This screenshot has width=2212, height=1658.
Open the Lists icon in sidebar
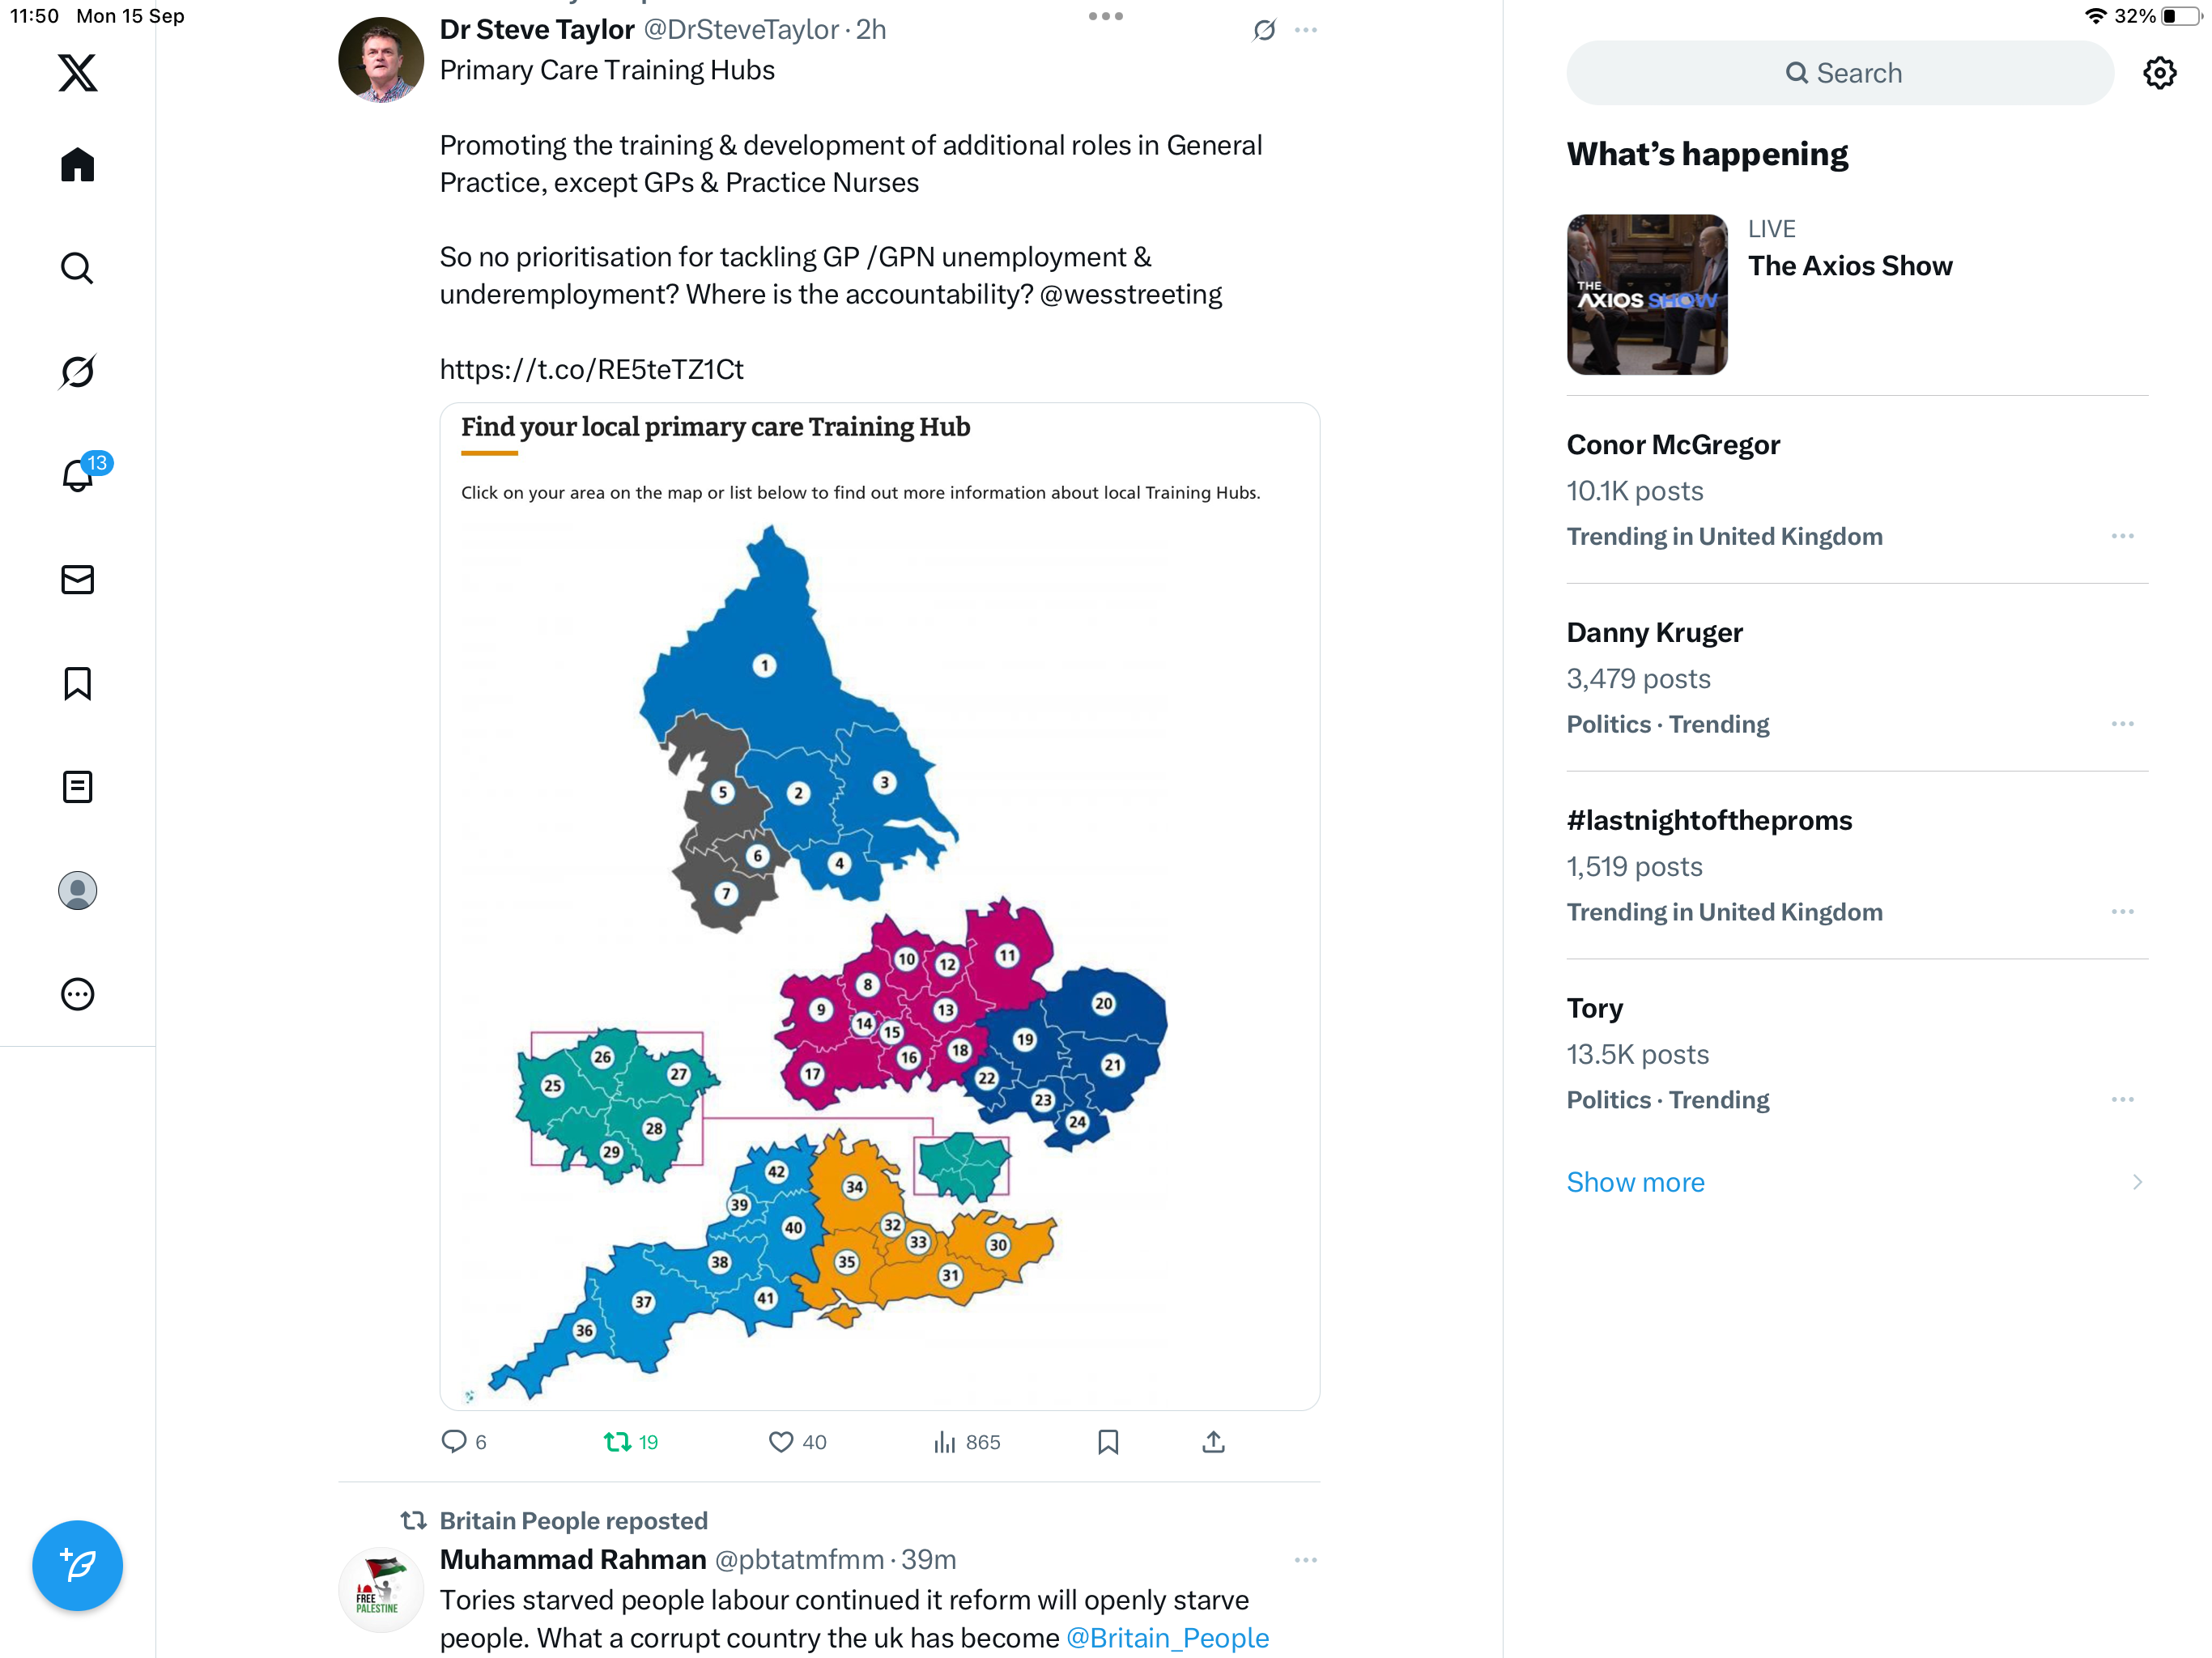[x=77, y=787]
